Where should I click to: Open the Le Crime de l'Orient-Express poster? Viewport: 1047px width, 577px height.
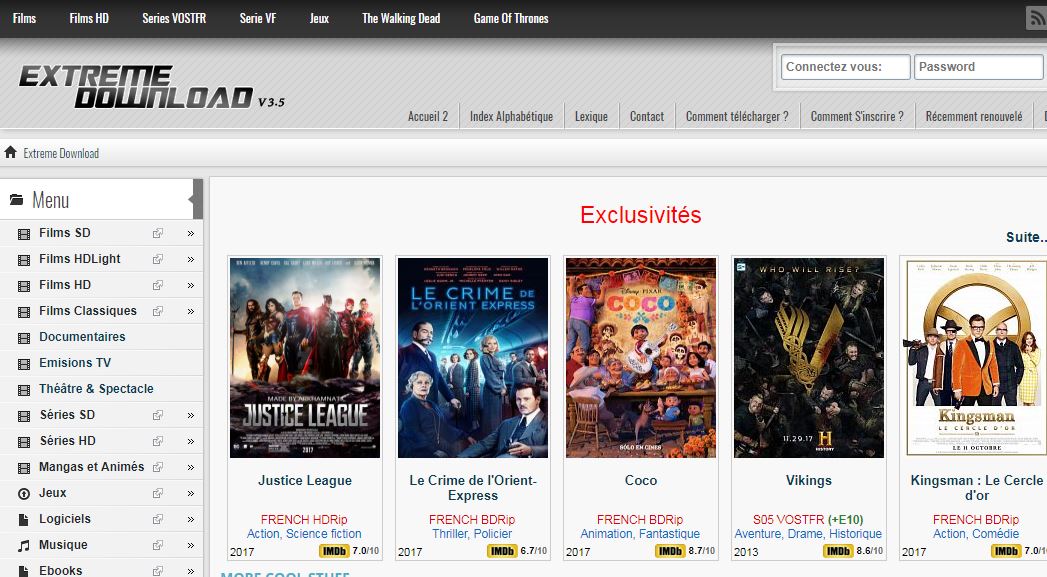pyautogui.click(x=473, y=358)
